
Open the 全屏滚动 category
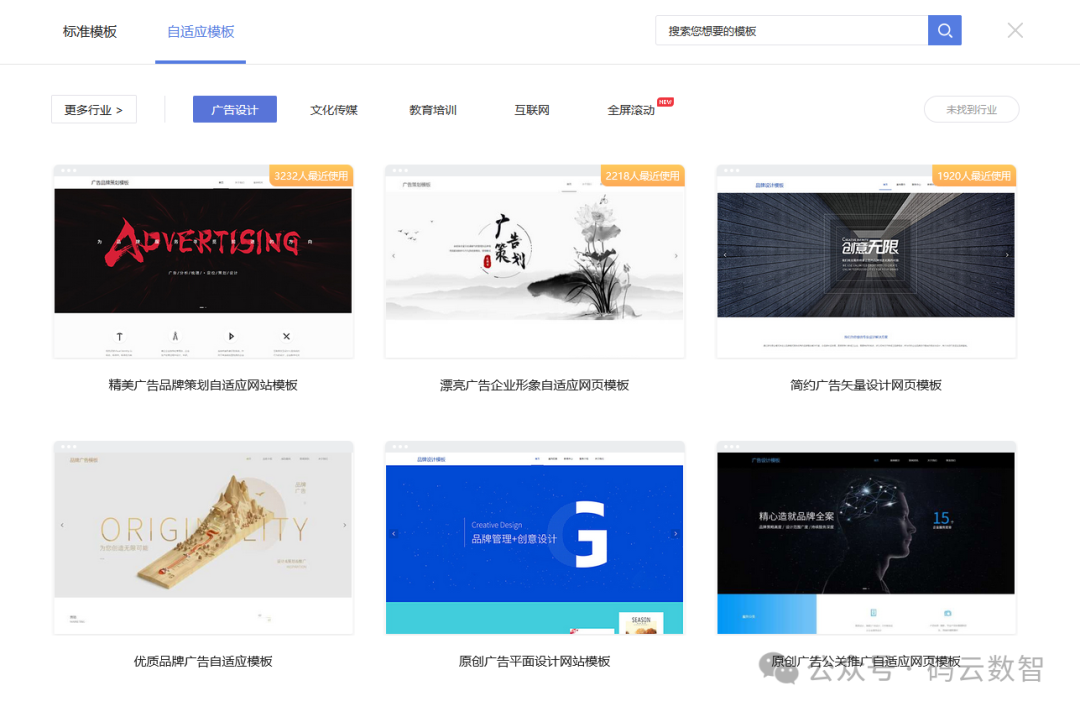pos(631,110)
